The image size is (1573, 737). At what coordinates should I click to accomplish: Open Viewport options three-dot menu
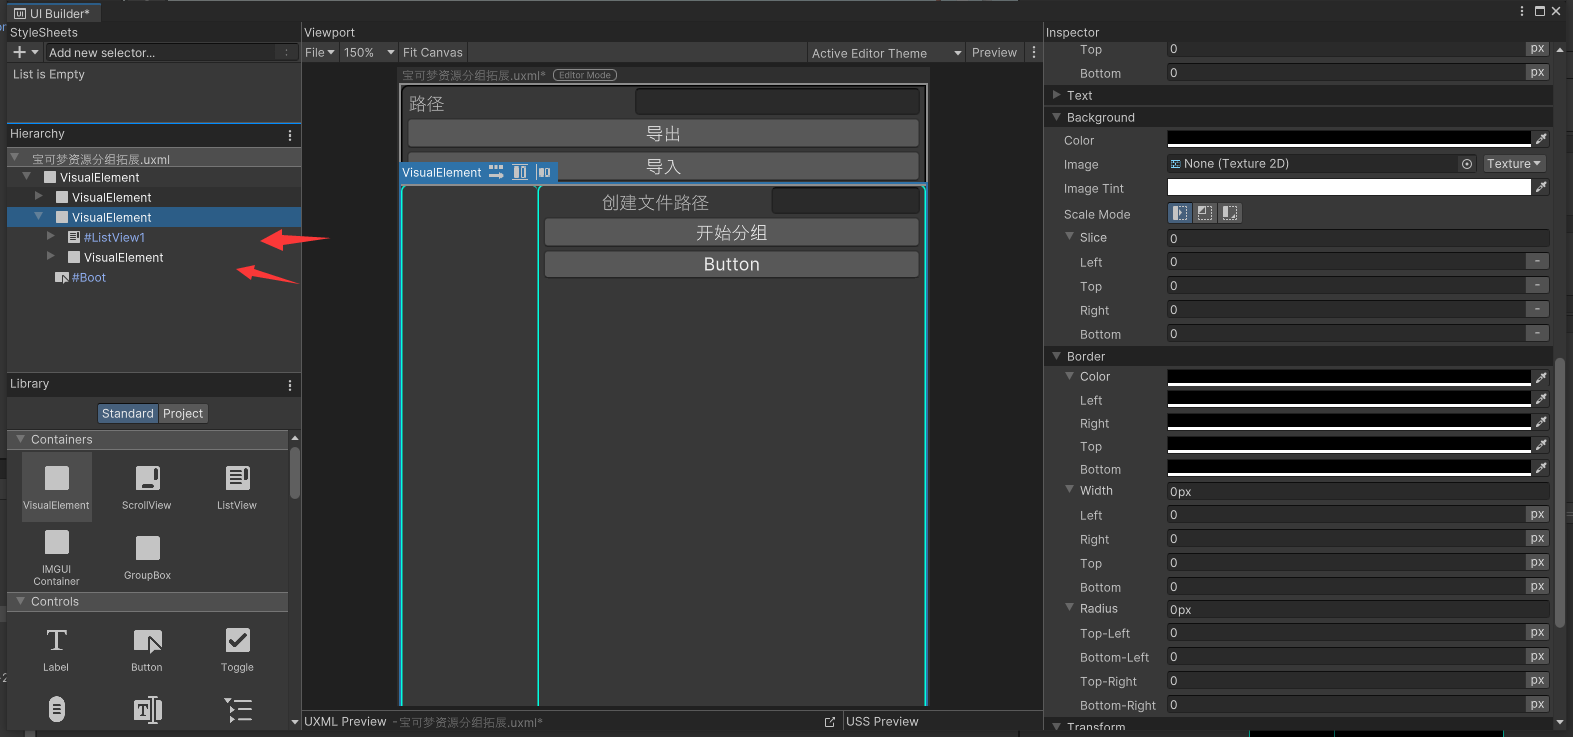[1034, 52]
